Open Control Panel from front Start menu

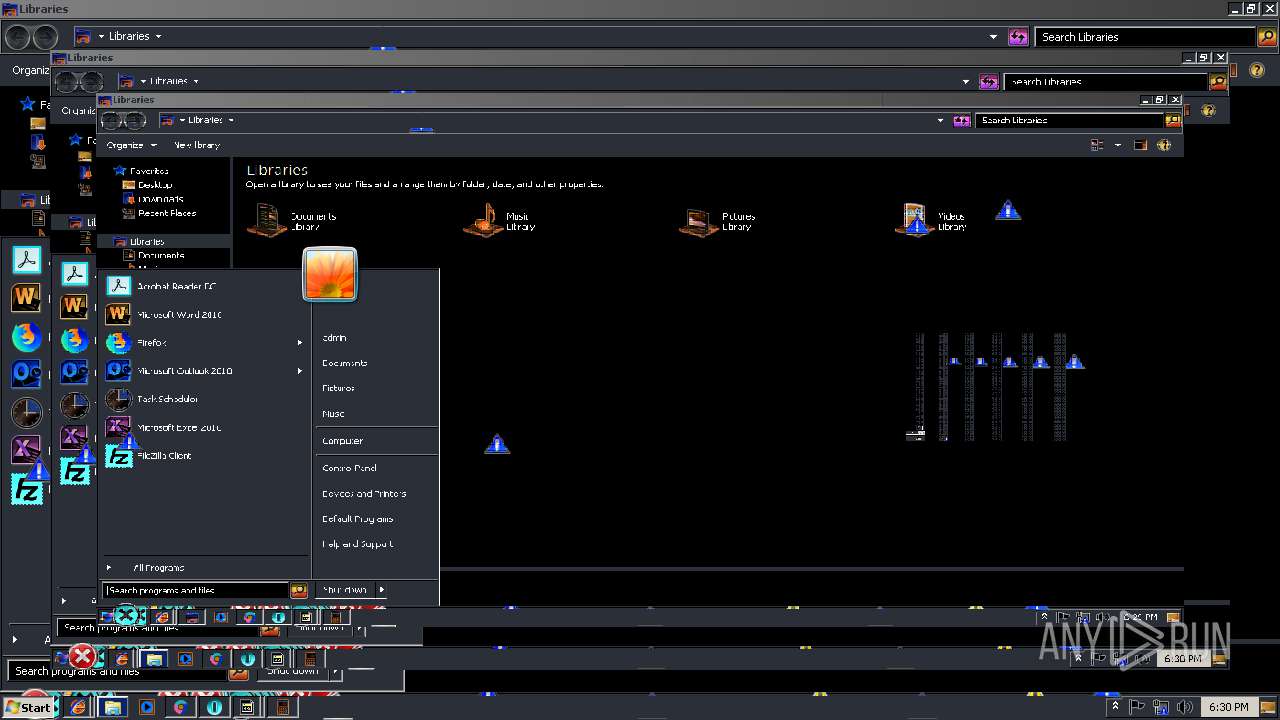pyautogui.click(x=349, y=468)
